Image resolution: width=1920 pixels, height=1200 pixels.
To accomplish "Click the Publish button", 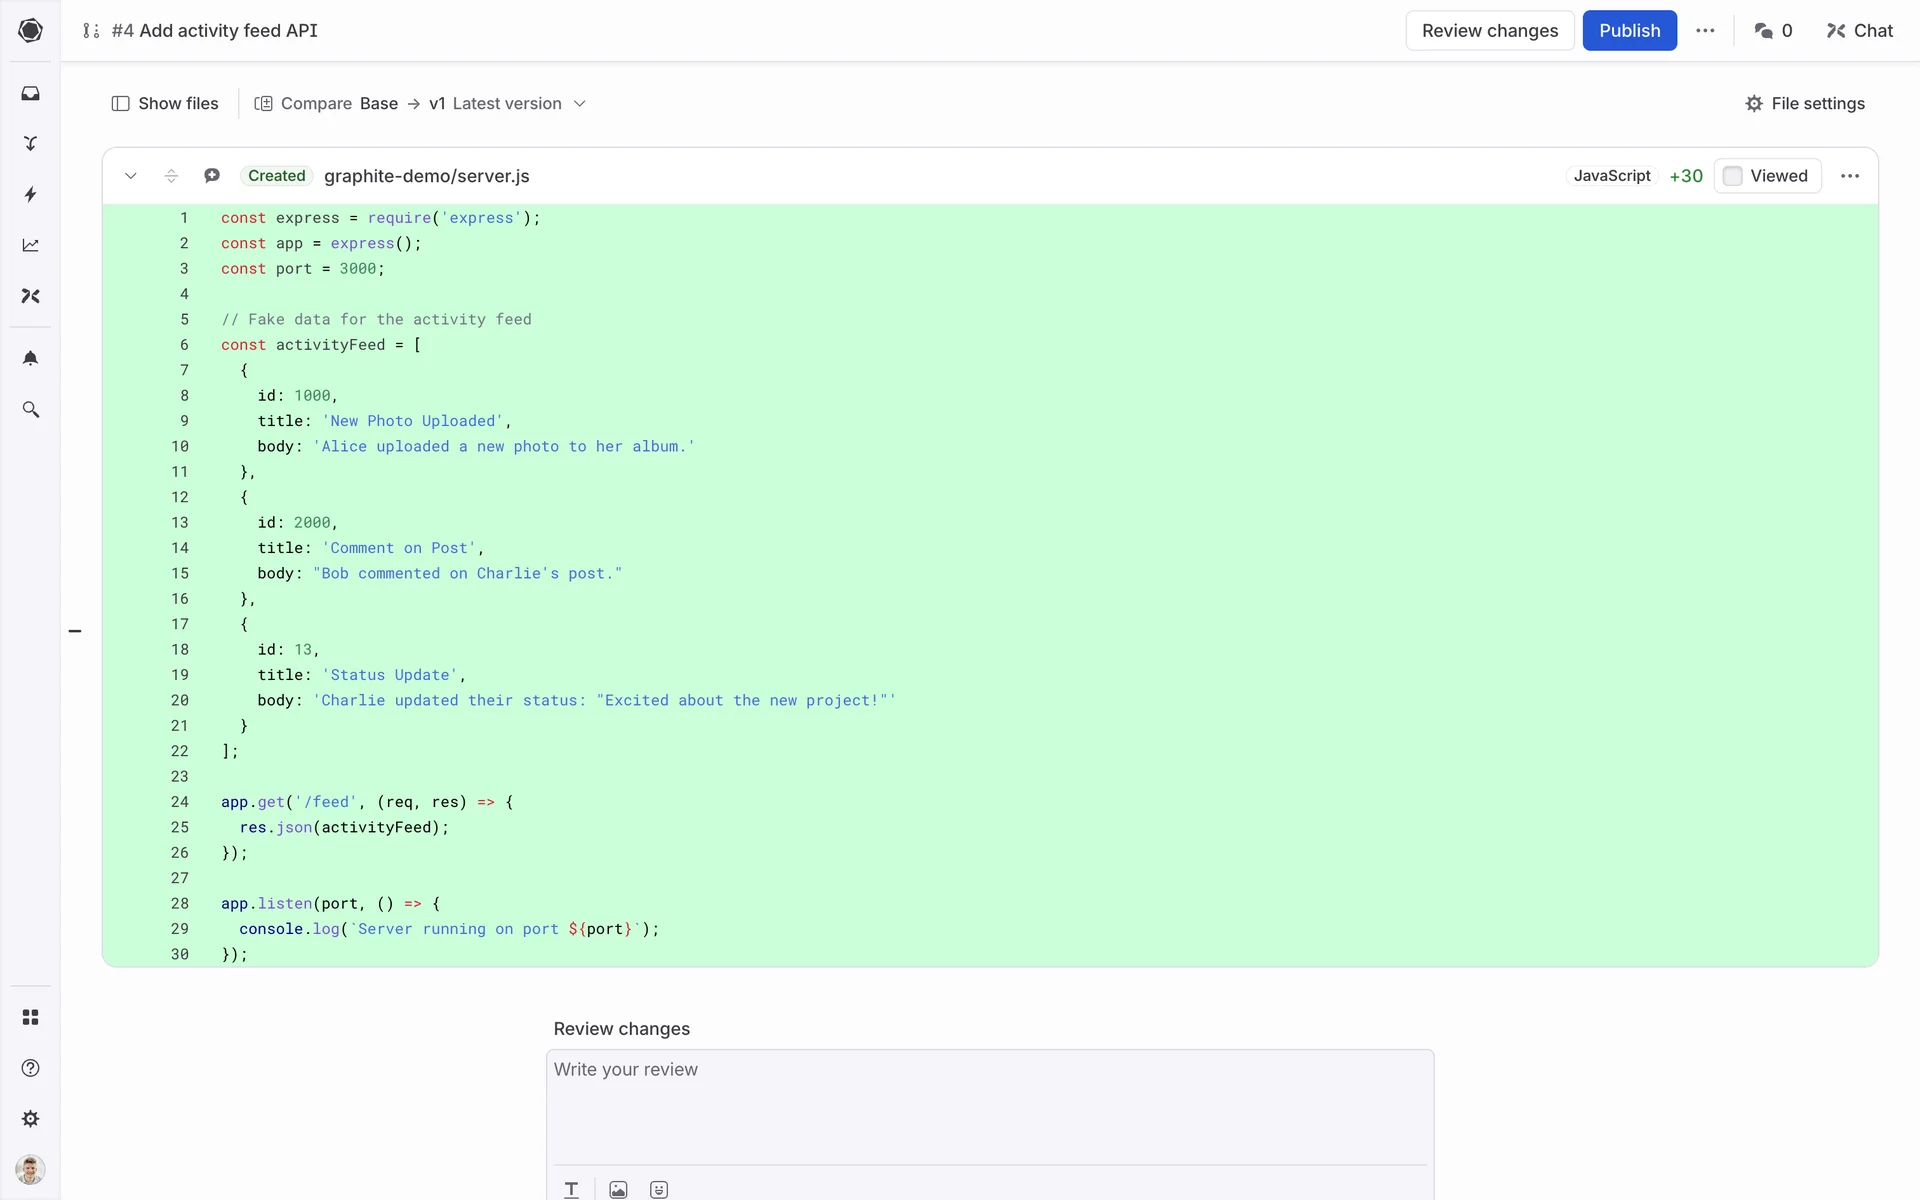I will (x=1628, y=31).
